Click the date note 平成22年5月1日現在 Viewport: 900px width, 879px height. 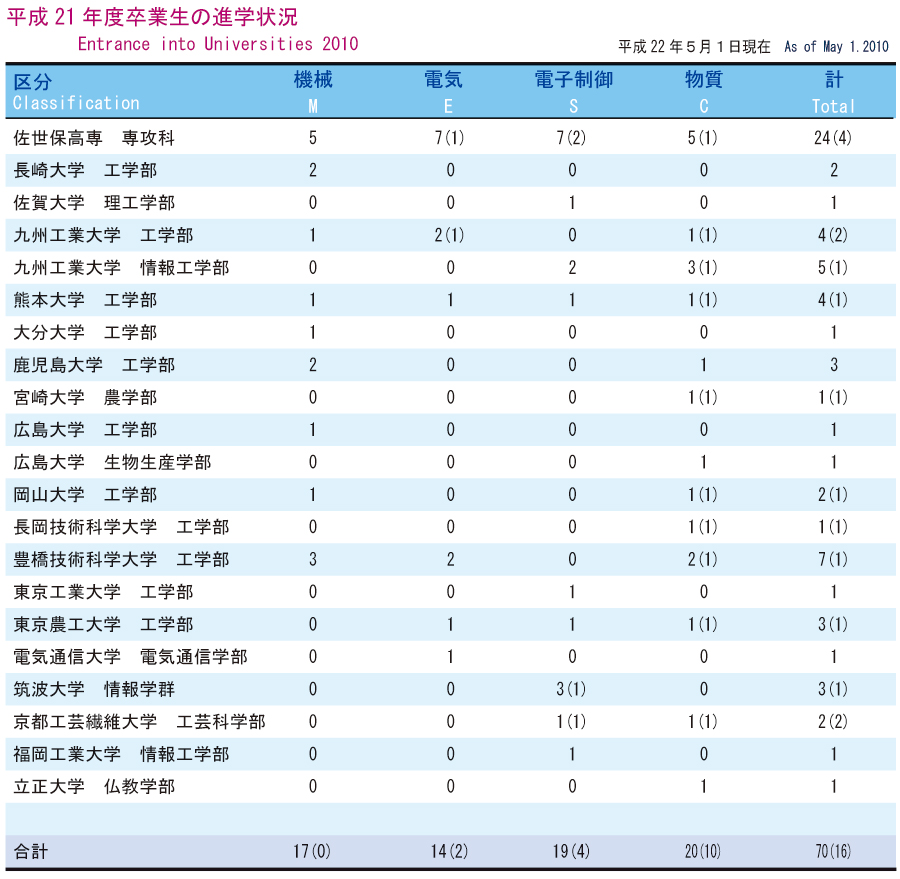[x=694, y=47]
